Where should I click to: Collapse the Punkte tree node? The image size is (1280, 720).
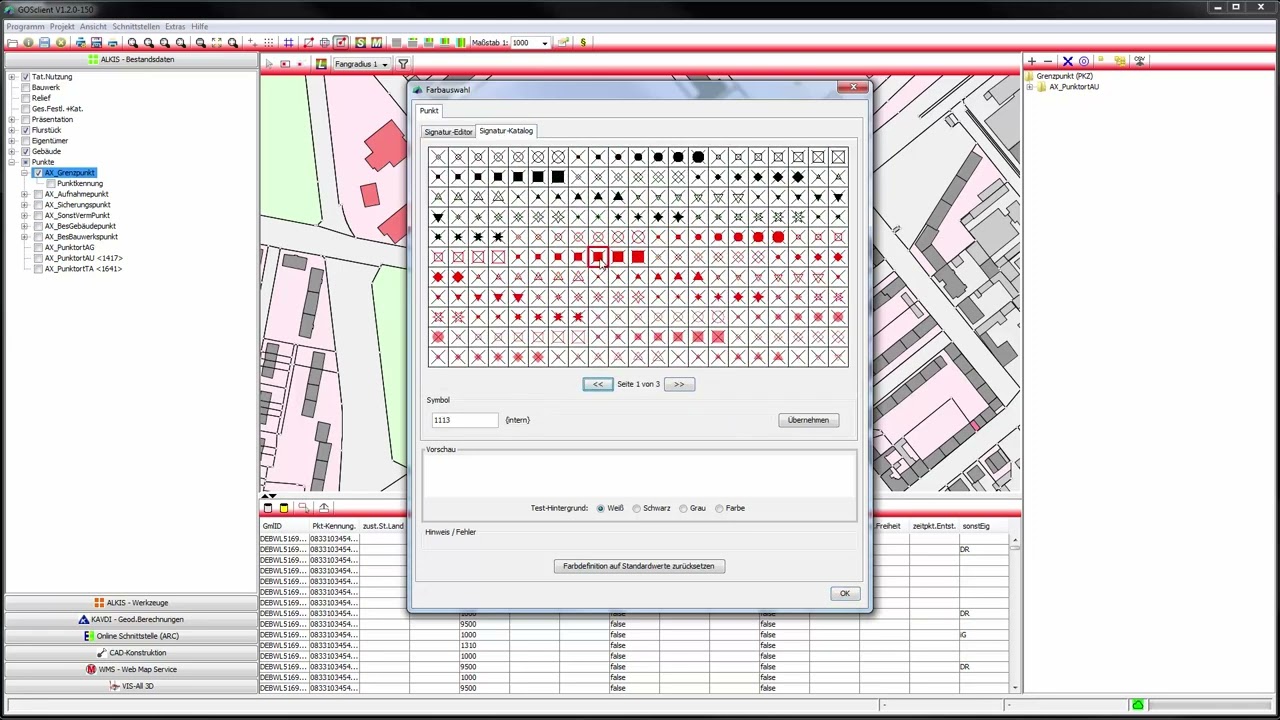12,162
